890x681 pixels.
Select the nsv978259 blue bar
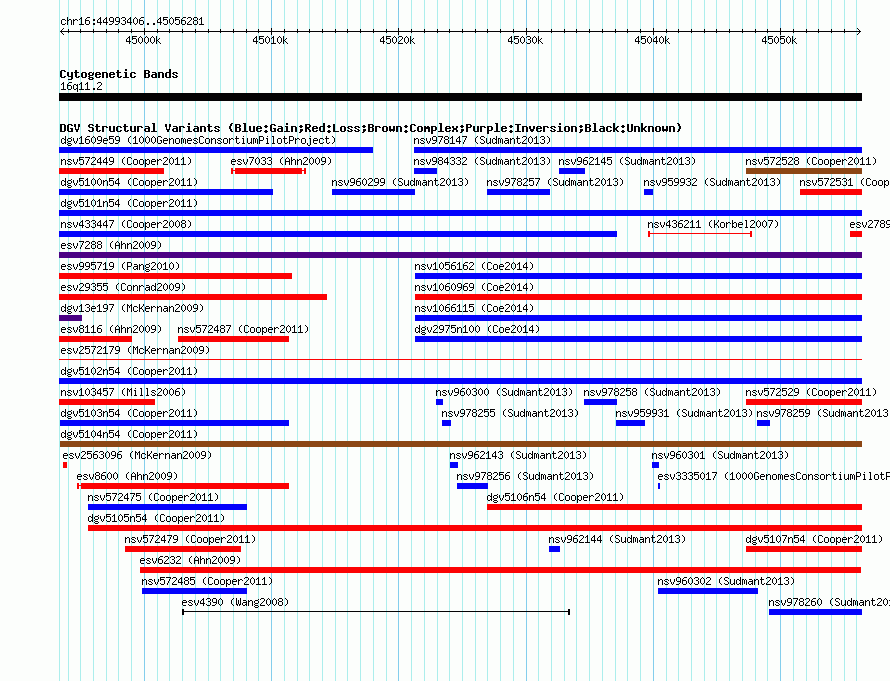pos(763,423)
